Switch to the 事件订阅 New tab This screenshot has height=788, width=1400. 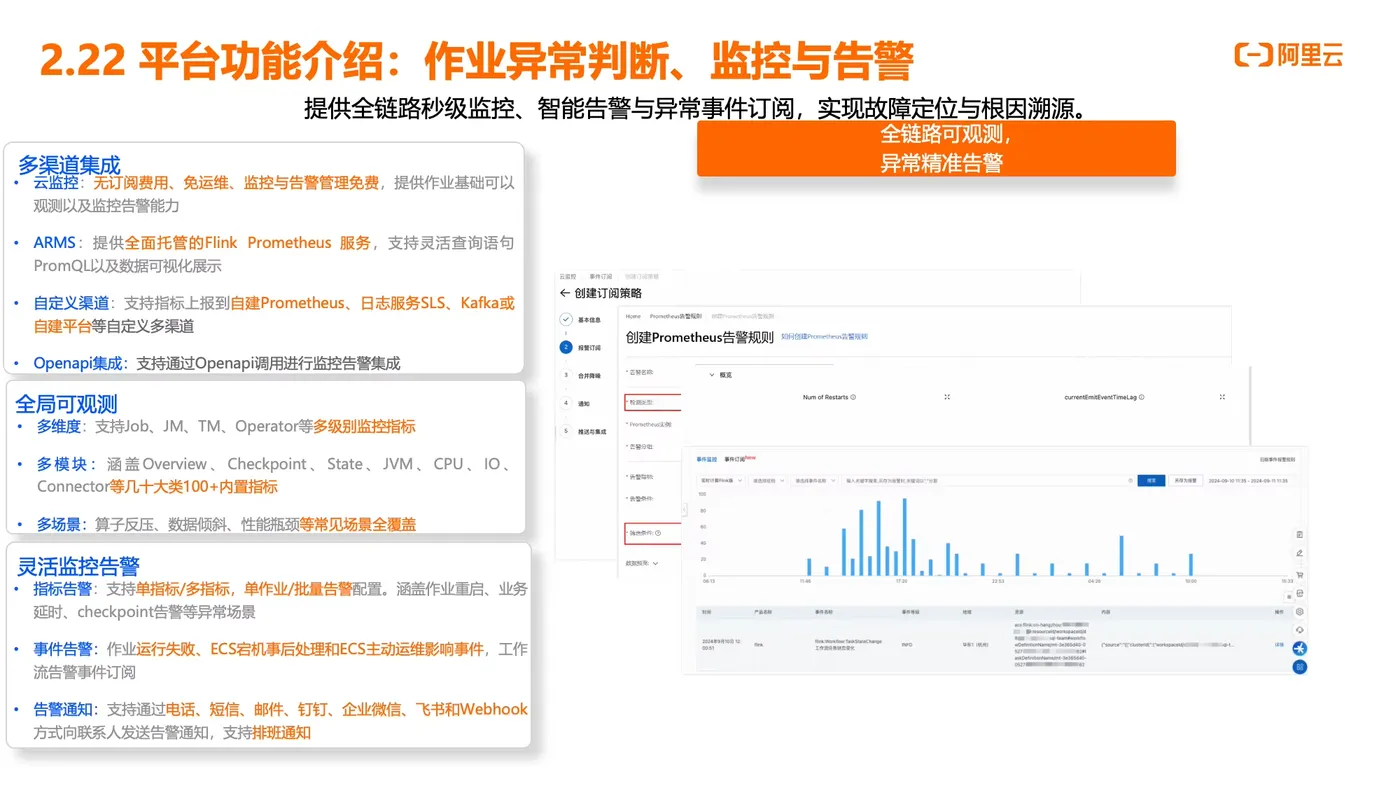[x=738, y=459]
